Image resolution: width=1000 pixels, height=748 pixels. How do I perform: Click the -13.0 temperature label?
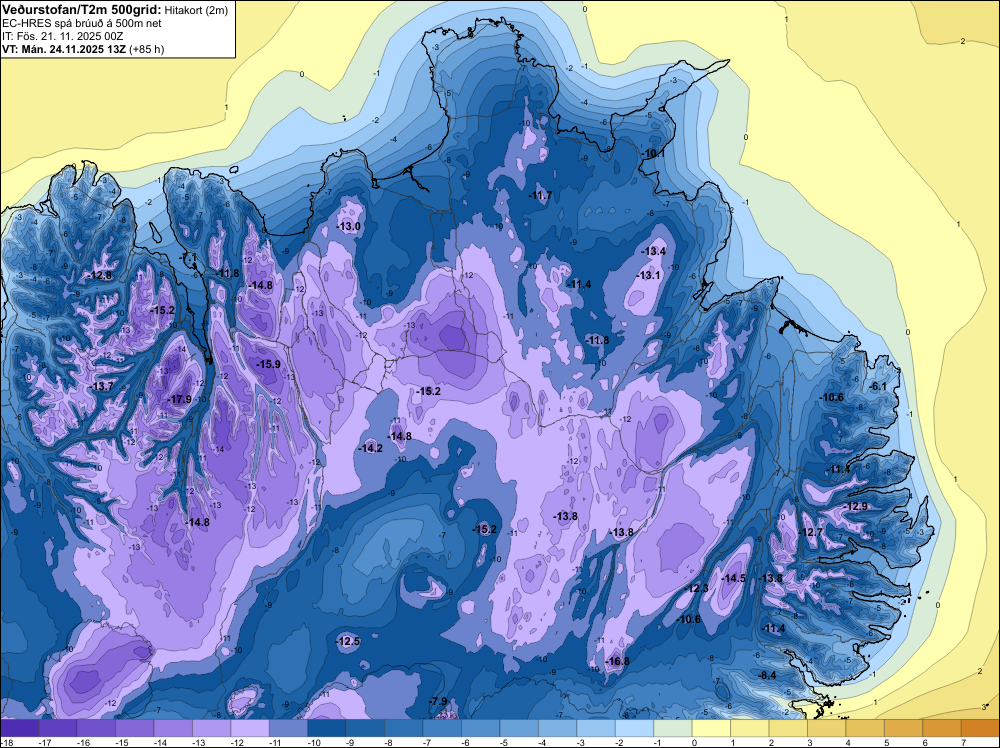[x=349, y=226]
